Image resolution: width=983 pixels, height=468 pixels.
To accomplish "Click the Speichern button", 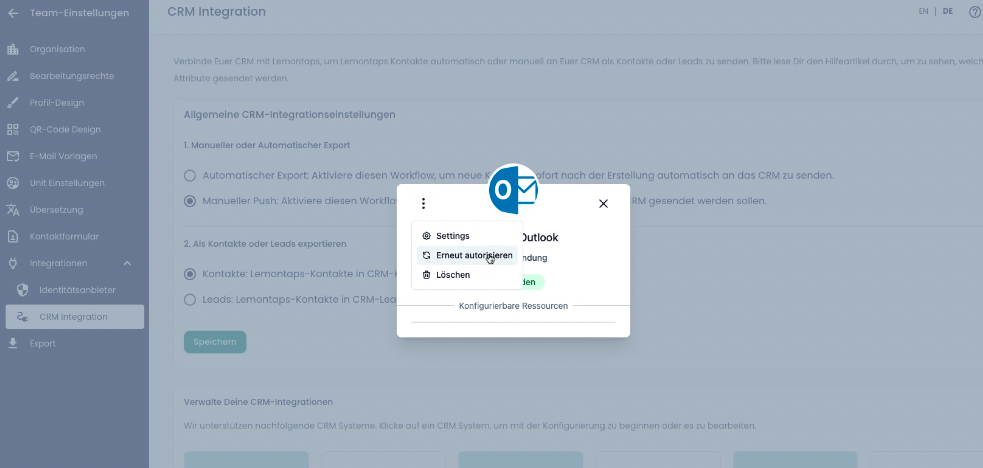I will coord(215,342).
